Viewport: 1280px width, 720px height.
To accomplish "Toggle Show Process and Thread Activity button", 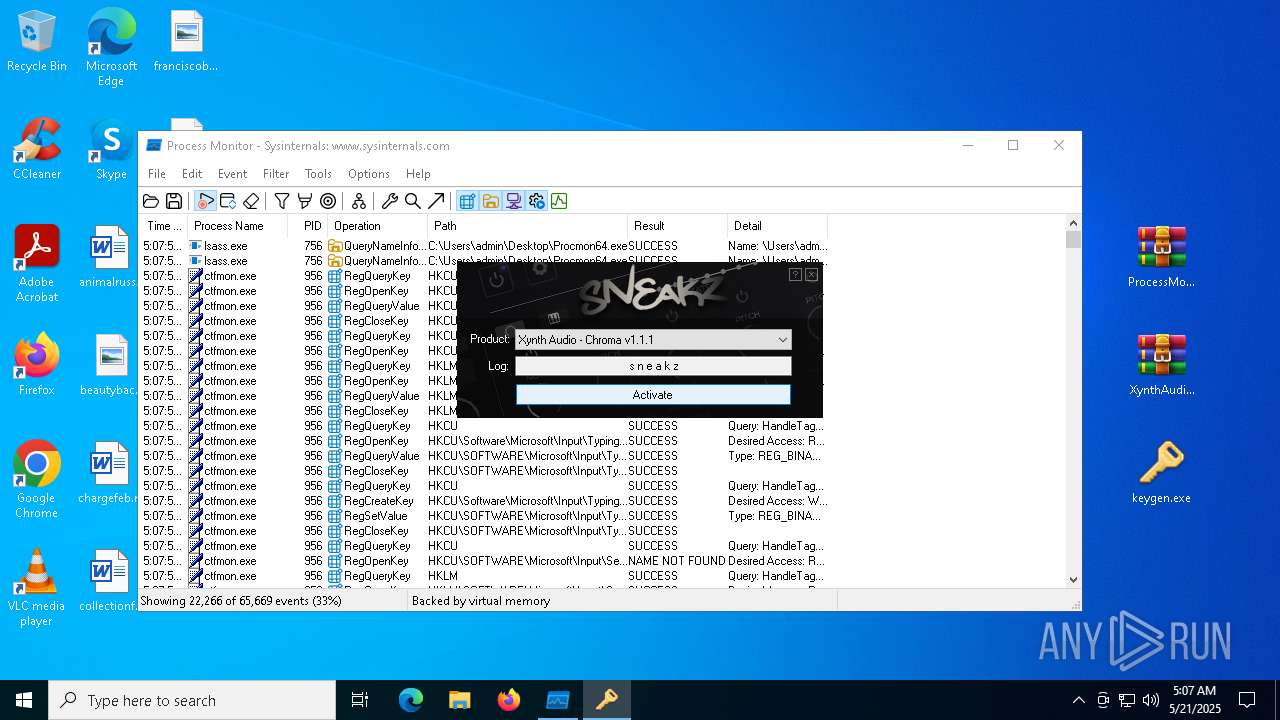I will tap(536, 201).
